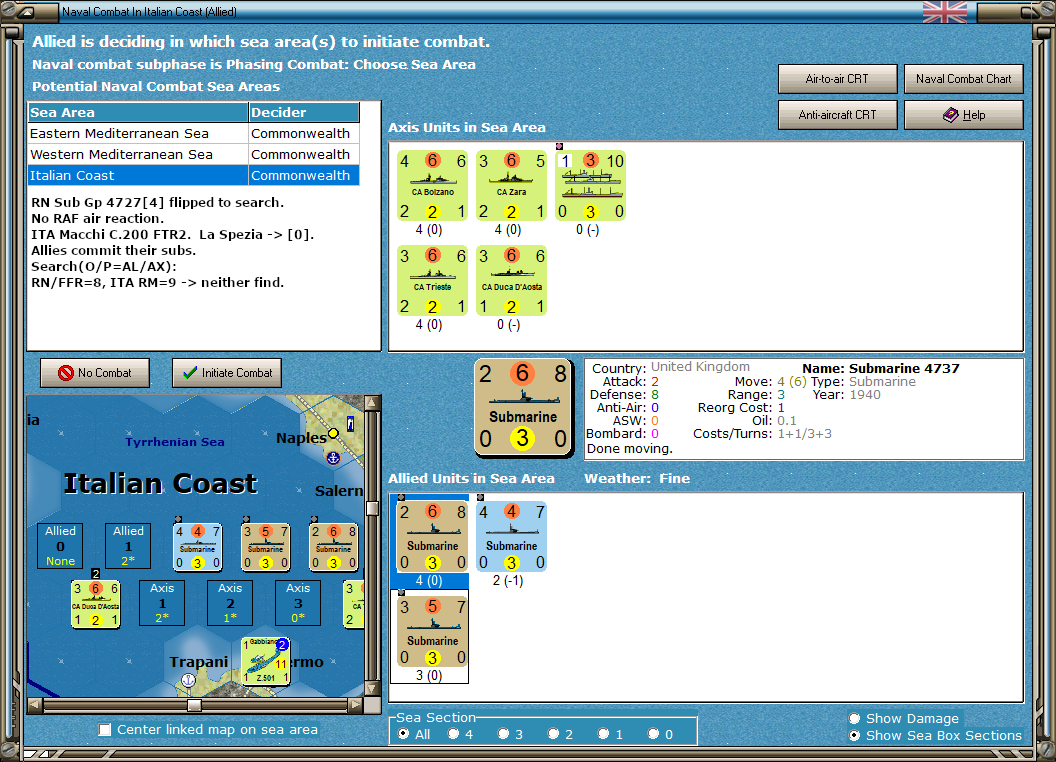Image resolution: width=1056 pixels, height=762 pixels.
Task: Open the Anti-aircraft CRT chart
Action: [837, 115]
